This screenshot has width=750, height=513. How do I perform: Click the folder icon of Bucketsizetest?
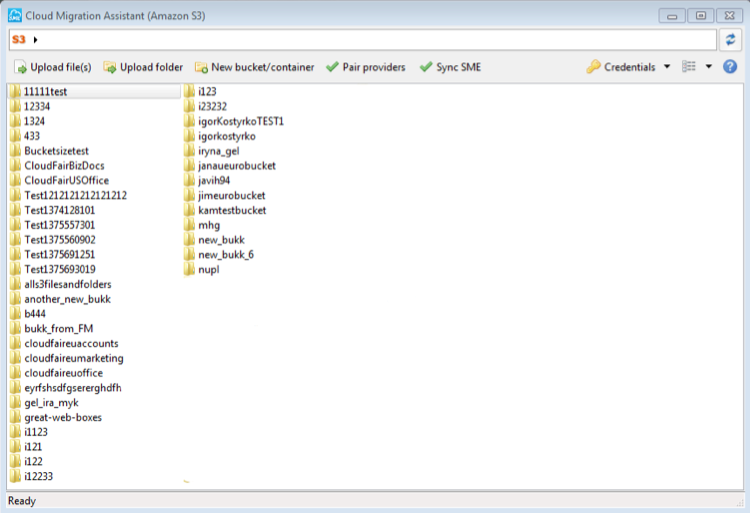(x=15, y=151)
